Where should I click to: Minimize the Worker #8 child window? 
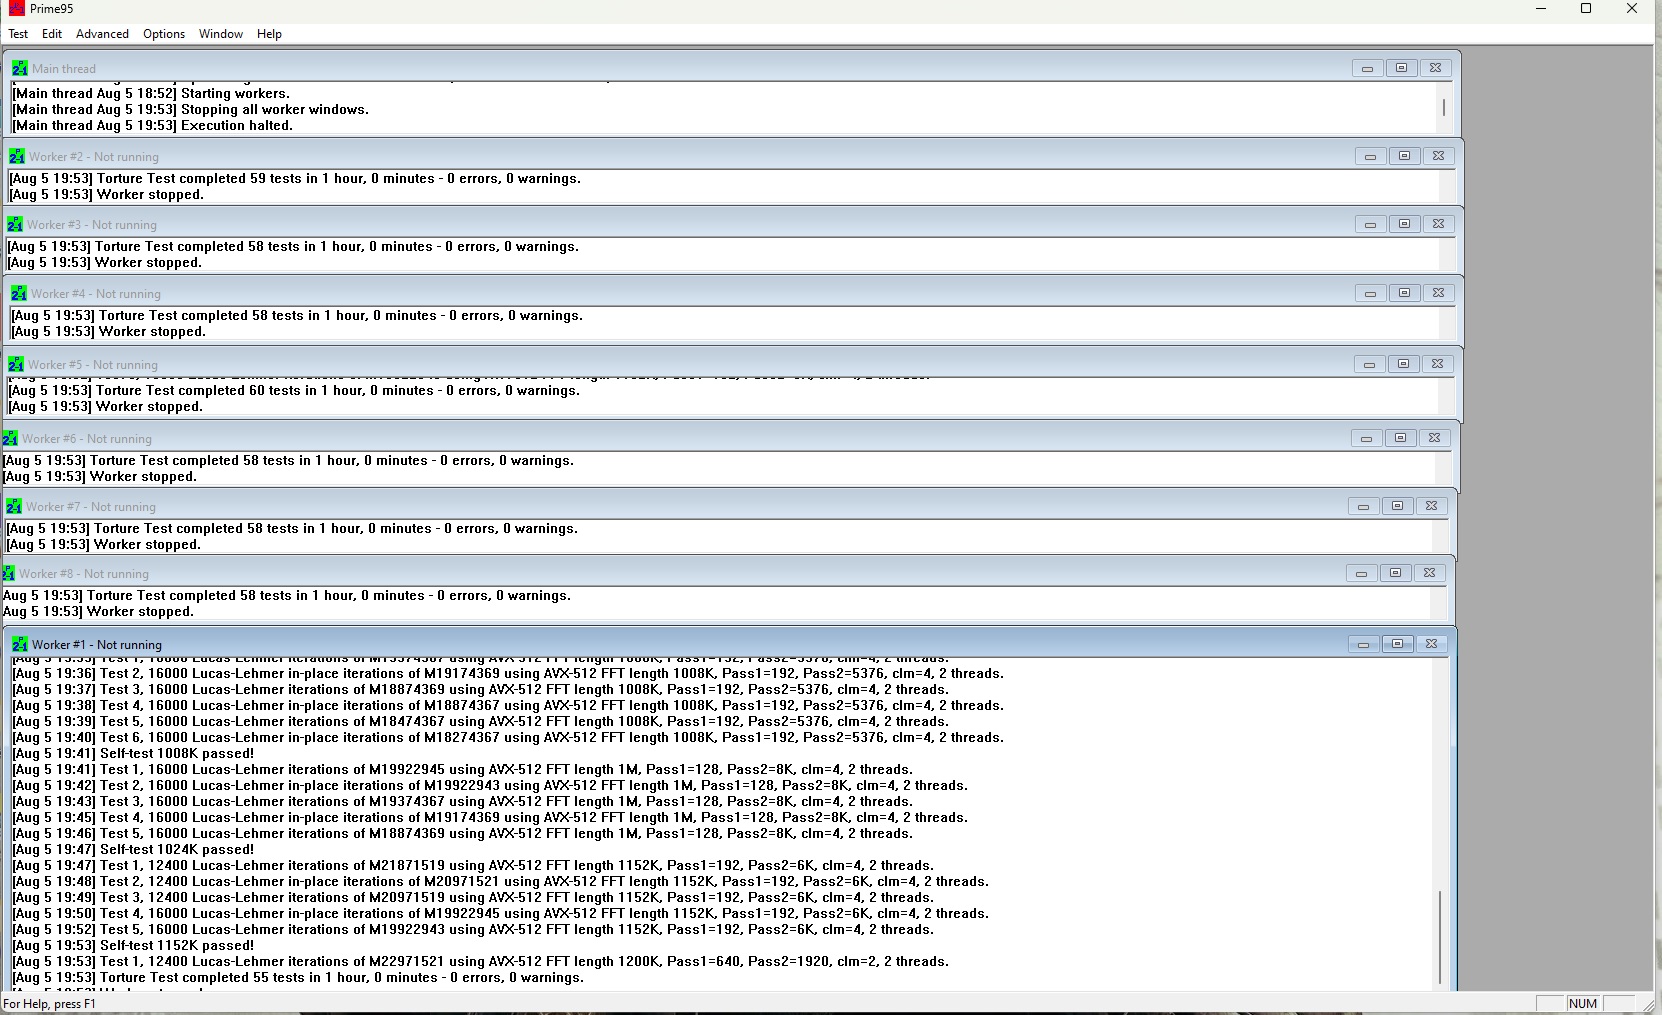pos(1361,573)
